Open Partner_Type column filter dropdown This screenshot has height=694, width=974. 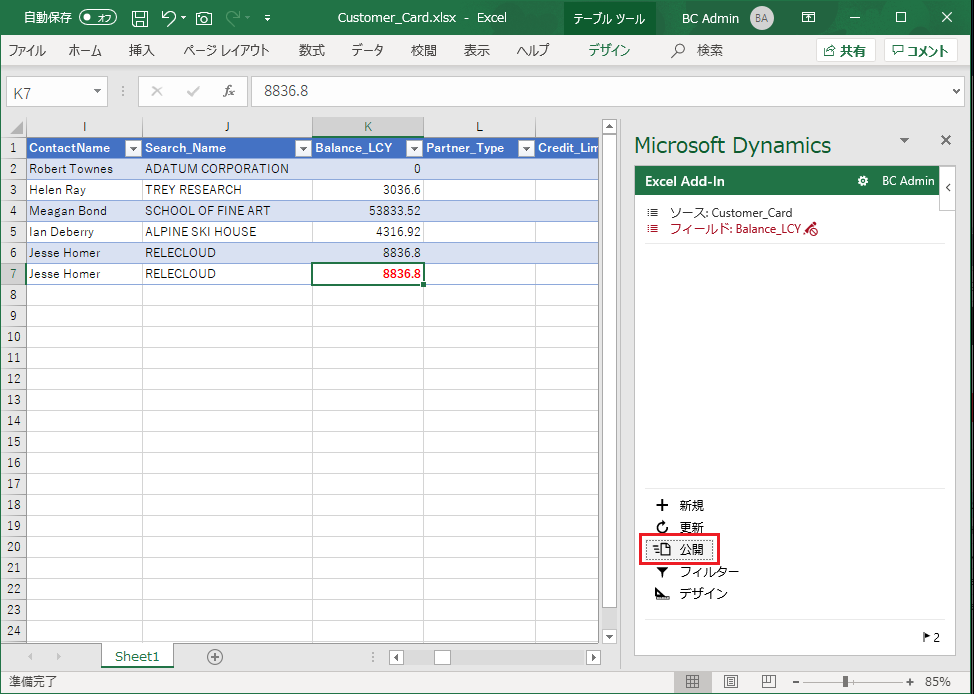[x=526, y=148]
